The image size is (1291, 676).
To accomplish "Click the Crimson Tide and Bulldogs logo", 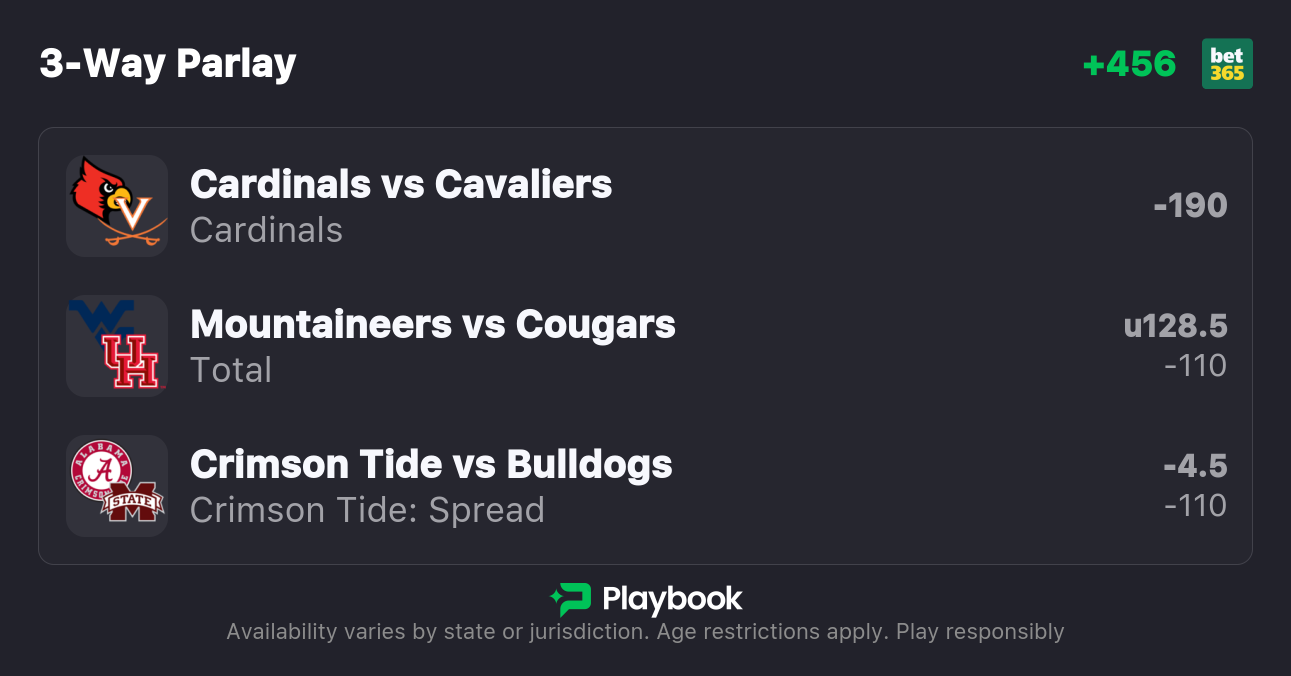I will [x=116, y=485].
